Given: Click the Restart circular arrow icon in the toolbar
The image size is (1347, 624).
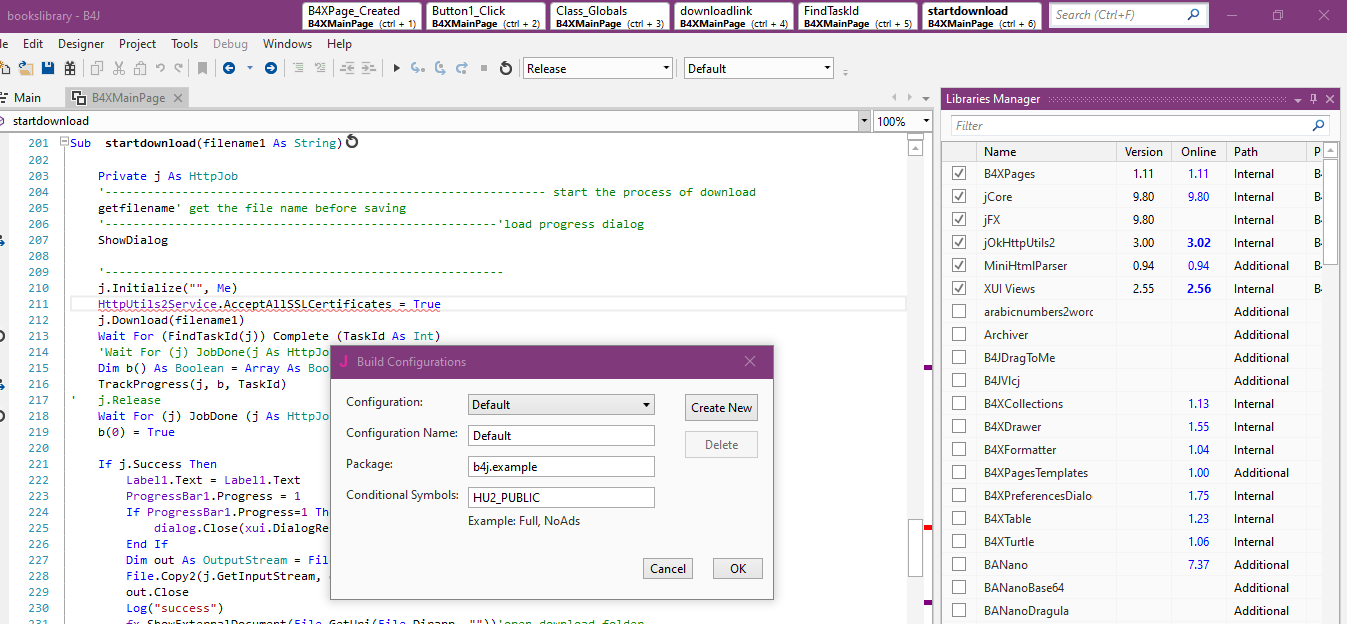Looking at the screenshot, I should tap(506, 68).
